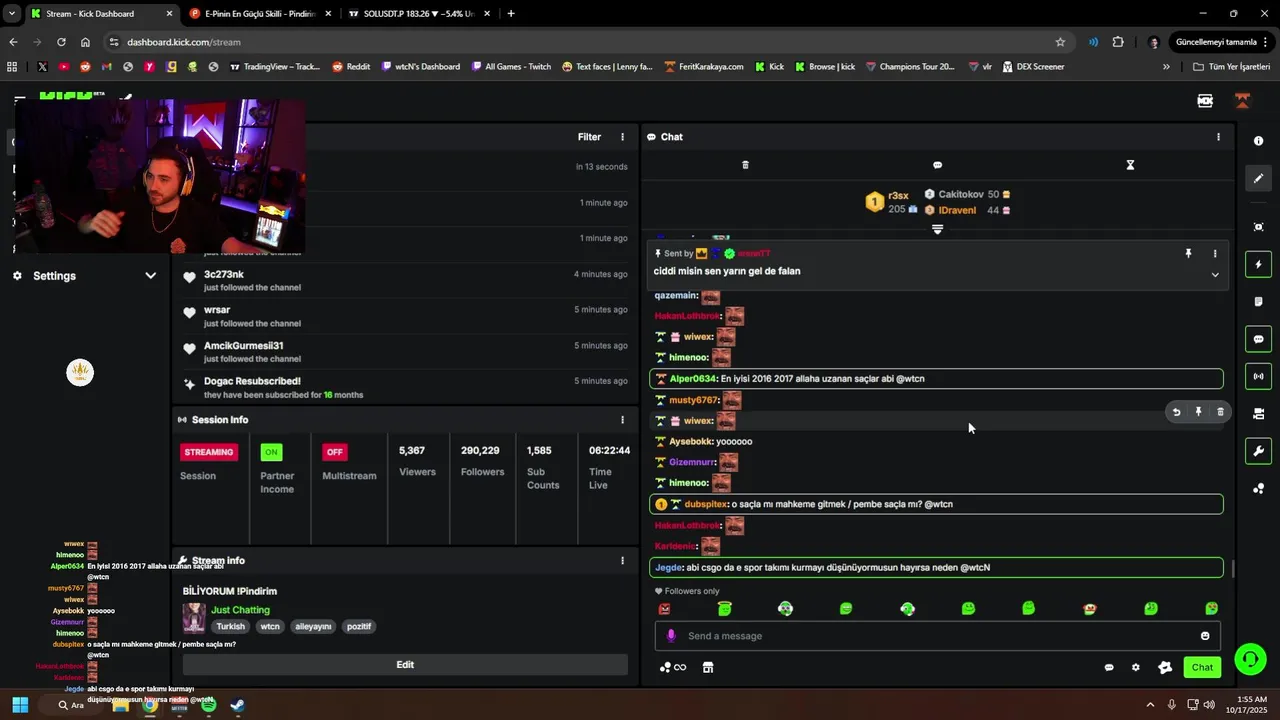The height and width of the screenshot is (720, 1280).
Task: Click follower 3c273nk entry
Action: tap(405, 280)
